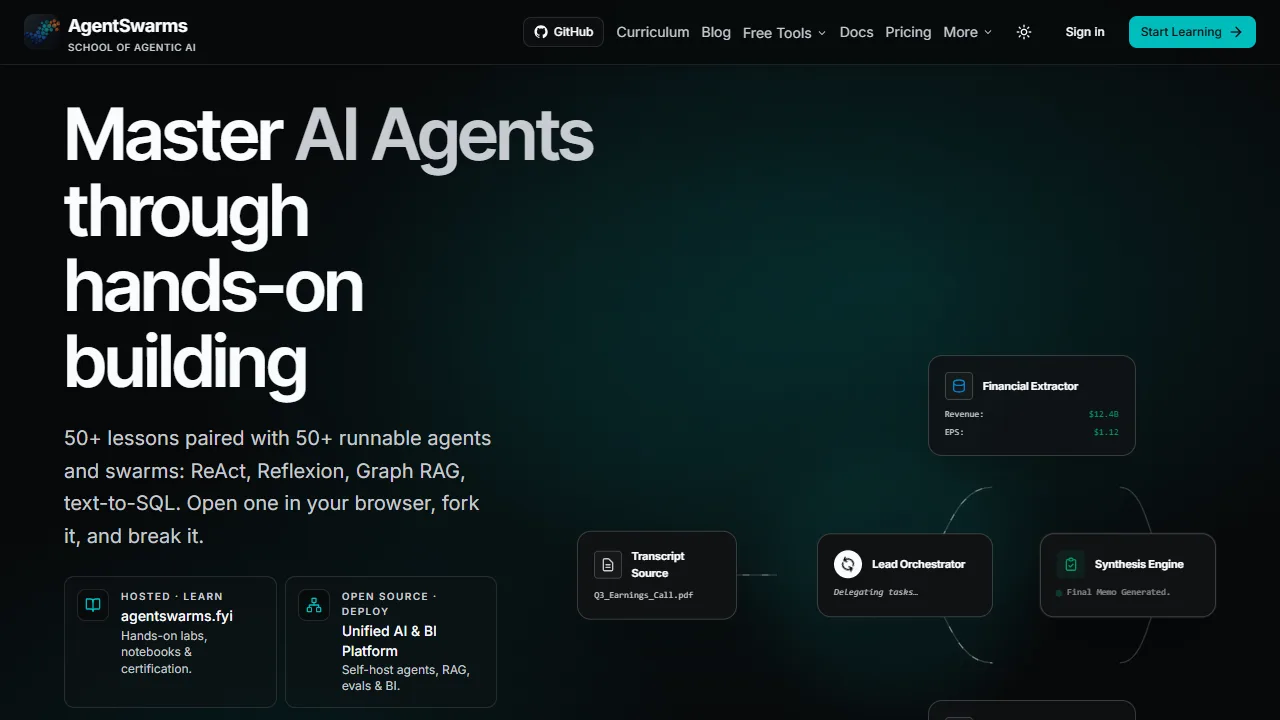Open the AgentSwarms home title link

(128, 26)
